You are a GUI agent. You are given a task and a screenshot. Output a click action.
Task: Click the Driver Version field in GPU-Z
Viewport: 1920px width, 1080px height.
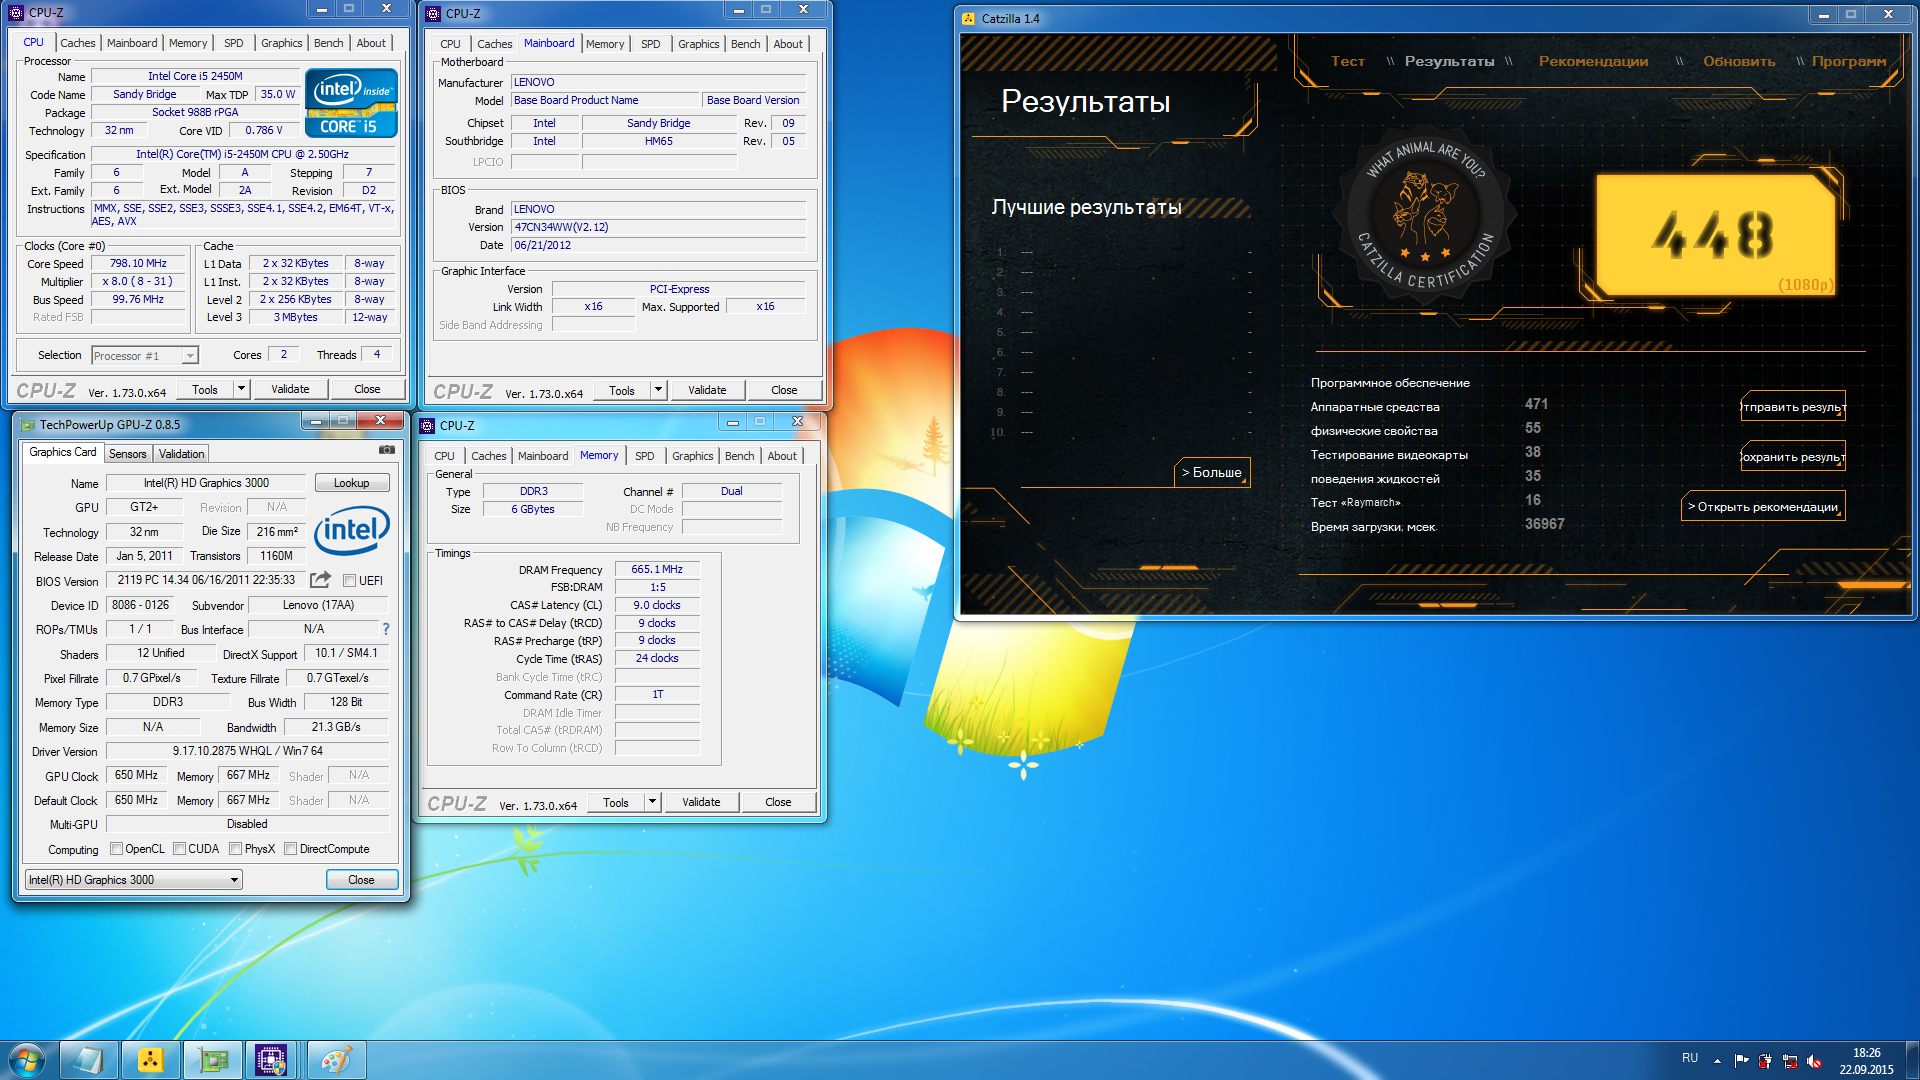[x=247, y=751]
